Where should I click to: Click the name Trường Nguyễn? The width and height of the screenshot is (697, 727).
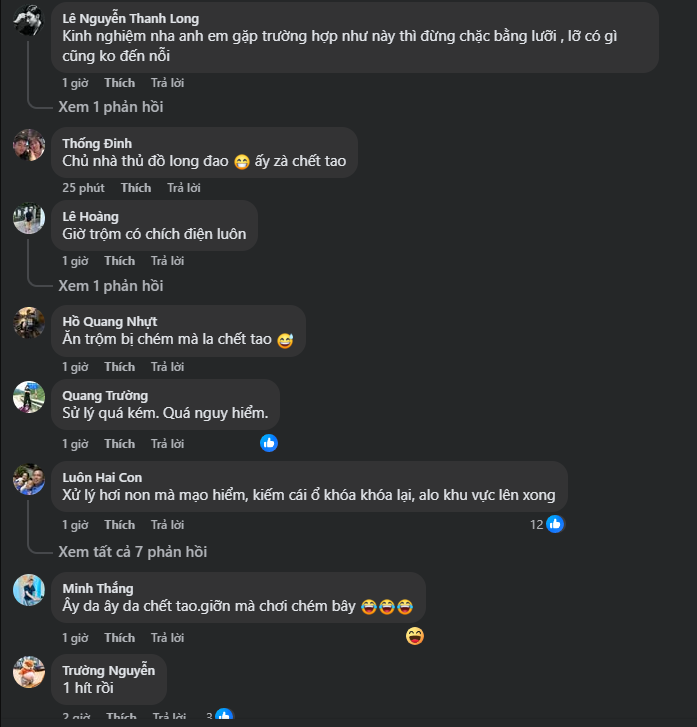click(108, 670)
